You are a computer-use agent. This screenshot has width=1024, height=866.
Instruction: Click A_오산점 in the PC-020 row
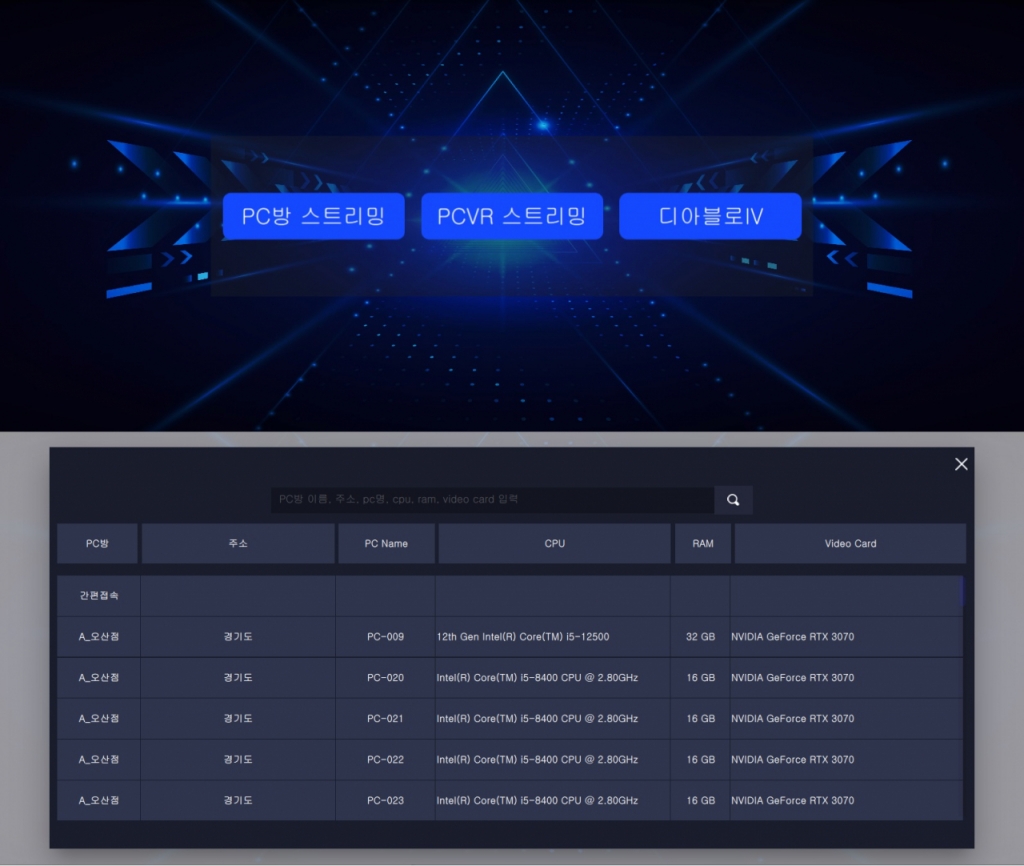(x=99, y=678)
